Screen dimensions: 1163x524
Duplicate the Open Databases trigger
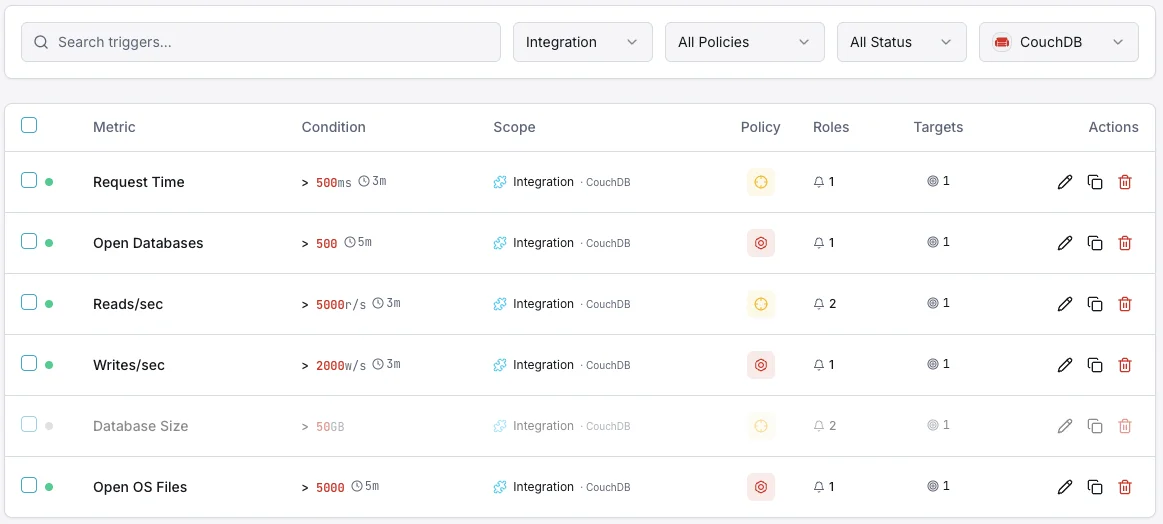1095,243
